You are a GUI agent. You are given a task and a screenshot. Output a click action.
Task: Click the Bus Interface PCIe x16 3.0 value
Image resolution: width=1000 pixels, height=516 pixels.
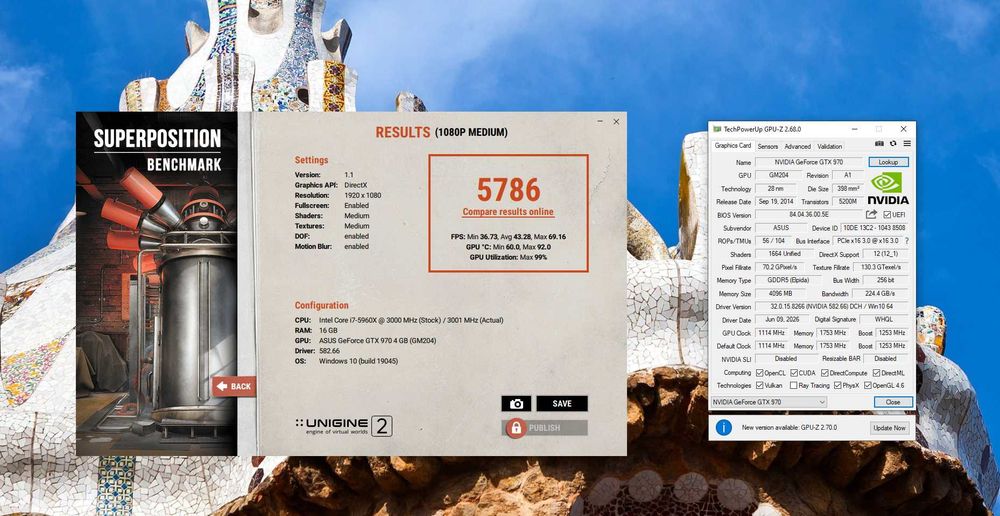[x=866, y=241]
